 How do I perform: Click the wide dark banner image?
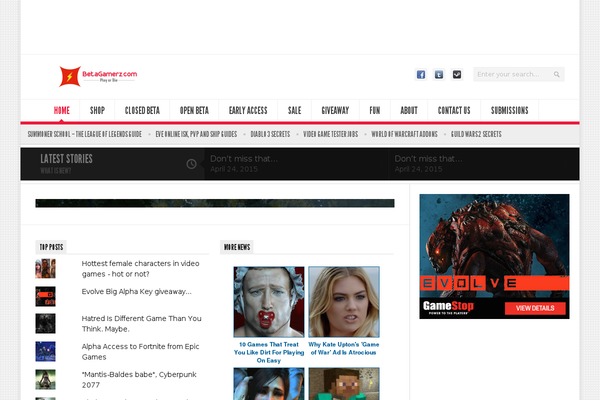coord(215,203)
